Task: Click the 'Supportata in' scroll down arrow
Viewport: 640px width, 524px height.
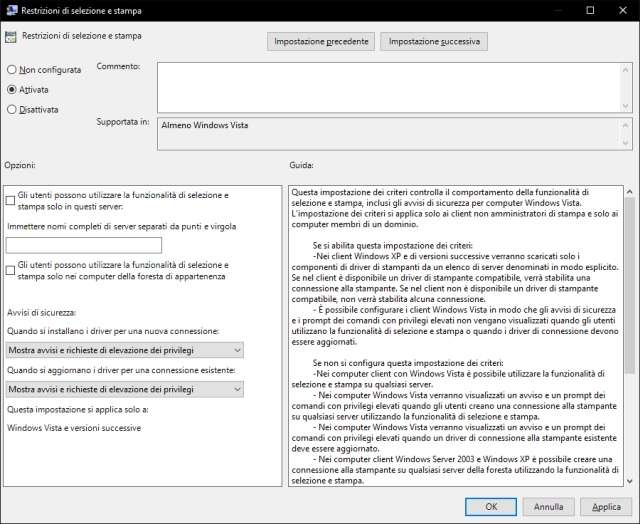Action: click(x=625, y=143)
